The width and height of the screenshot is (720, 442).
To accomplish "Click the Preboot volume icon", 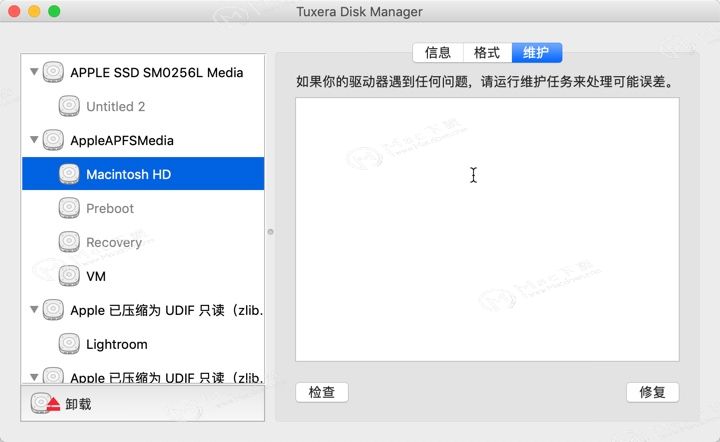I will (x=69, y=208).
